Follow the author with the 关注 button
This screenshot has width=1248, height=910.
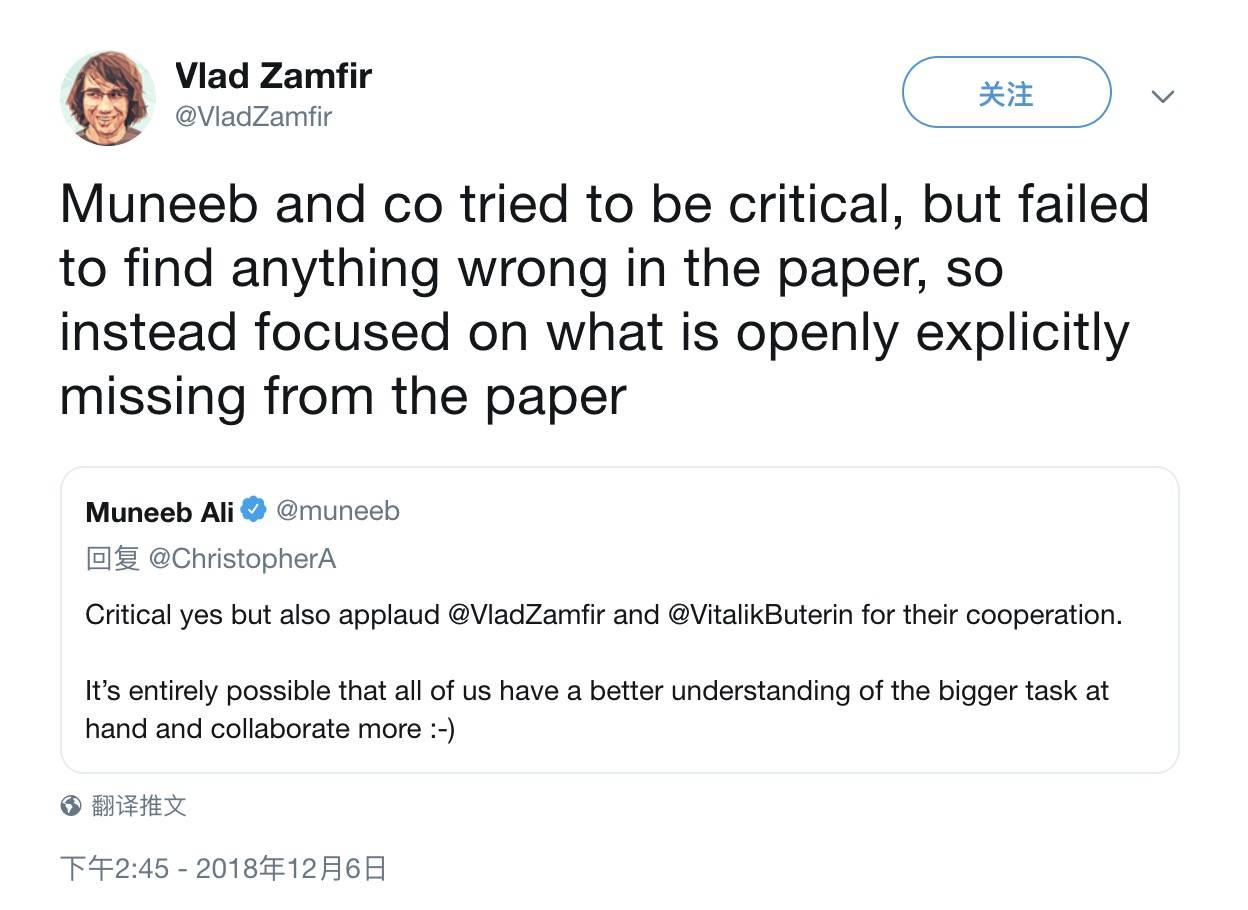(x=1006, y=92)
